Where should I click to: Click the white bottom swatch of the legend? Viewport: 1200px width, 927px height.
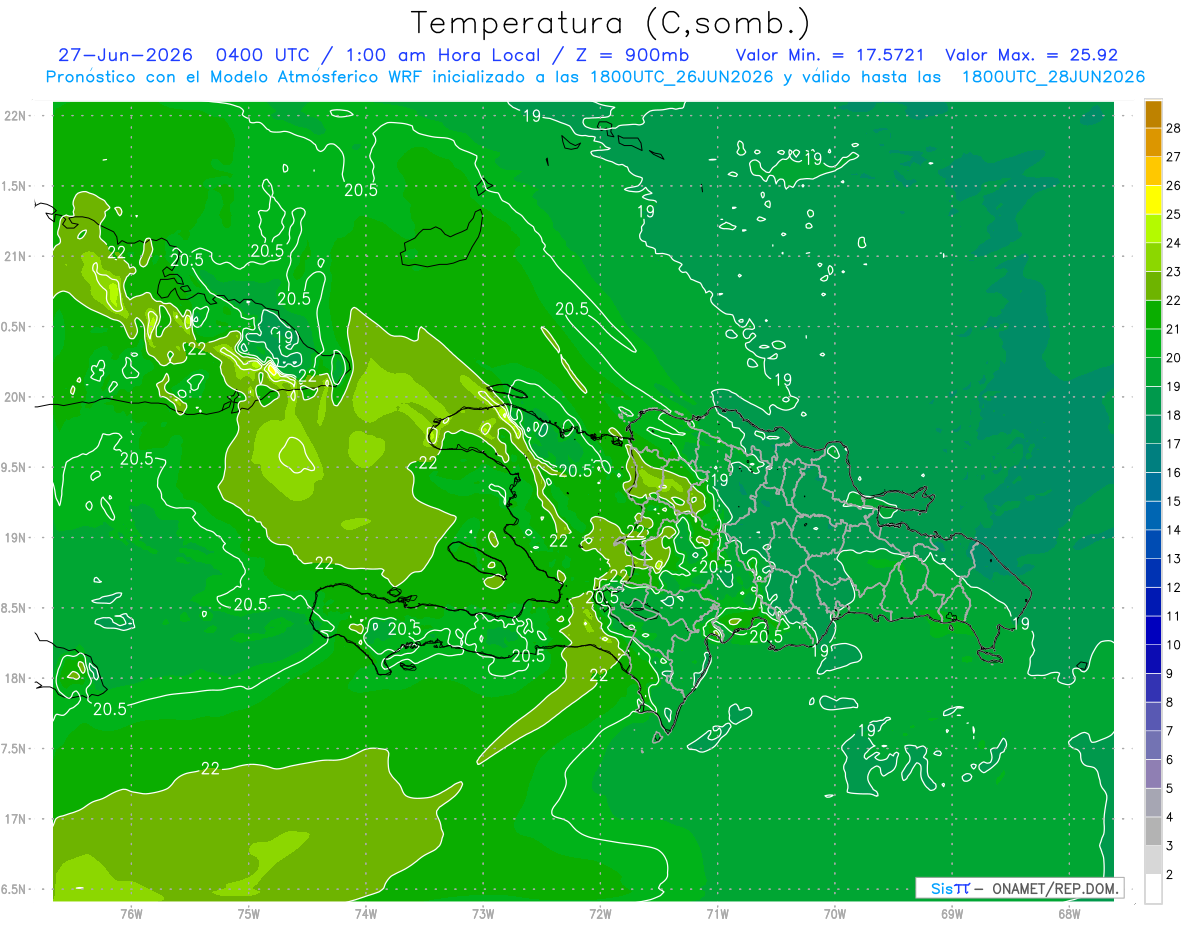1153,888
